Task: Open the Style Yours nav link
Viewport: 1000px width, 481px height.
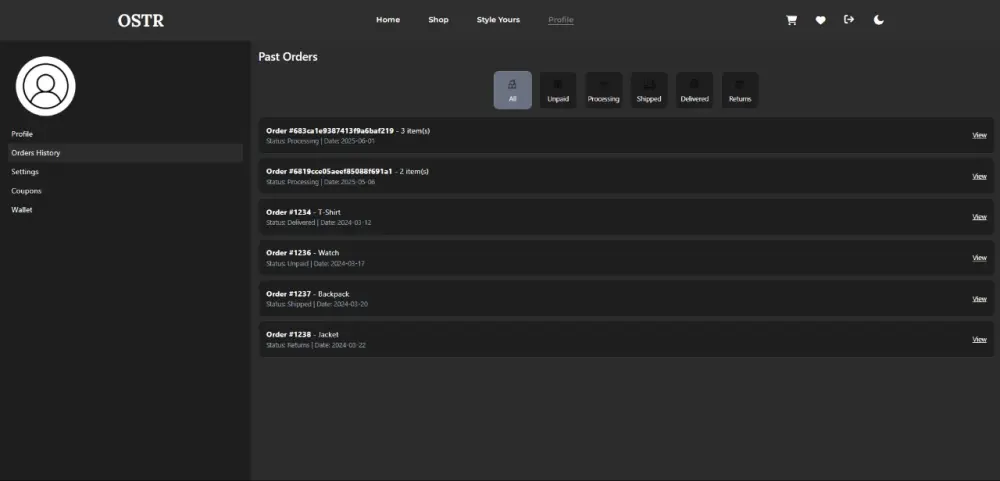Action: pyautogui.click(x=498, y=20)
